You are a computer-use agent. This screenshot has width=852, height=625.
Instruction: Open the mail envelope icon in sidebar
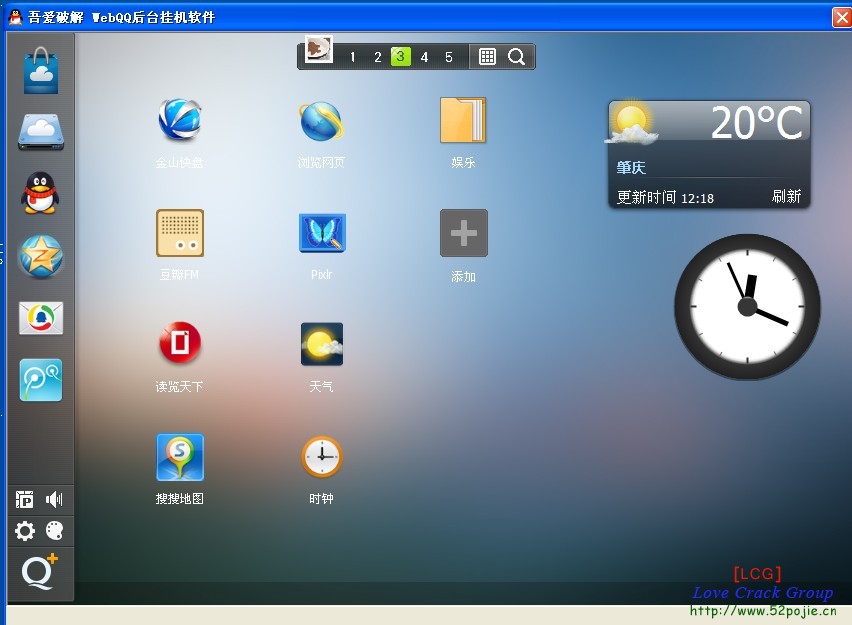pyautogui.click(x=41, y=318)
